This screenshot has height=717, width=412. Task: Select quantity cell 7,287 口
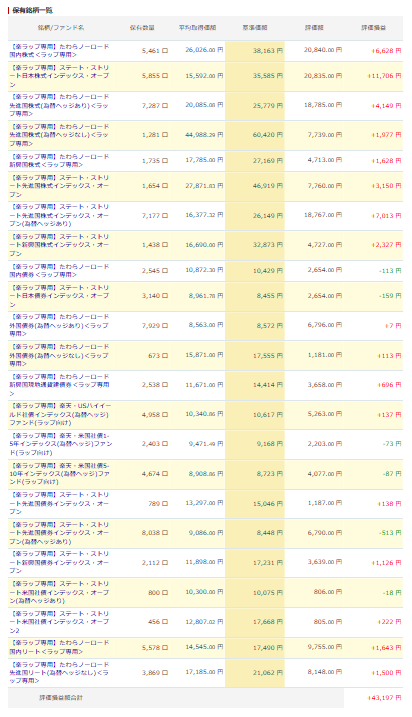[155, 106]
